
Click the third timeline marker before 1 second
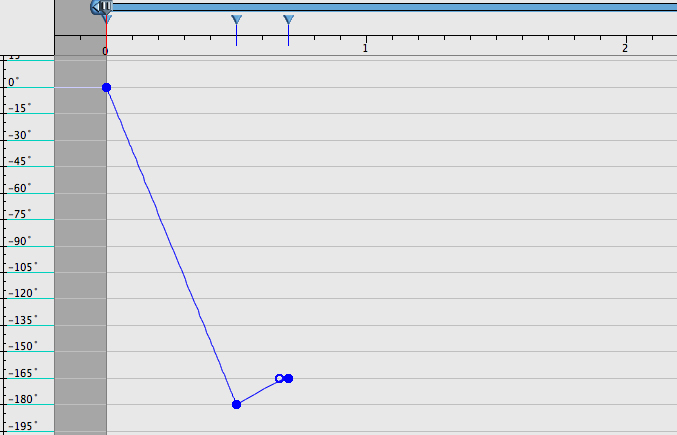288,20
